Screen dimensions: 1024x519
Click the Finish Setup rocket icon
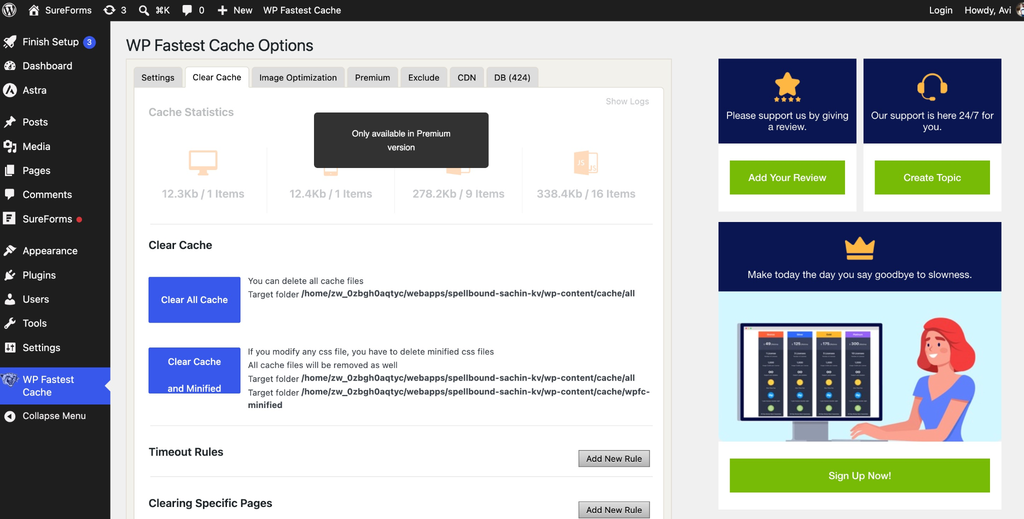(x=10, y=42)
